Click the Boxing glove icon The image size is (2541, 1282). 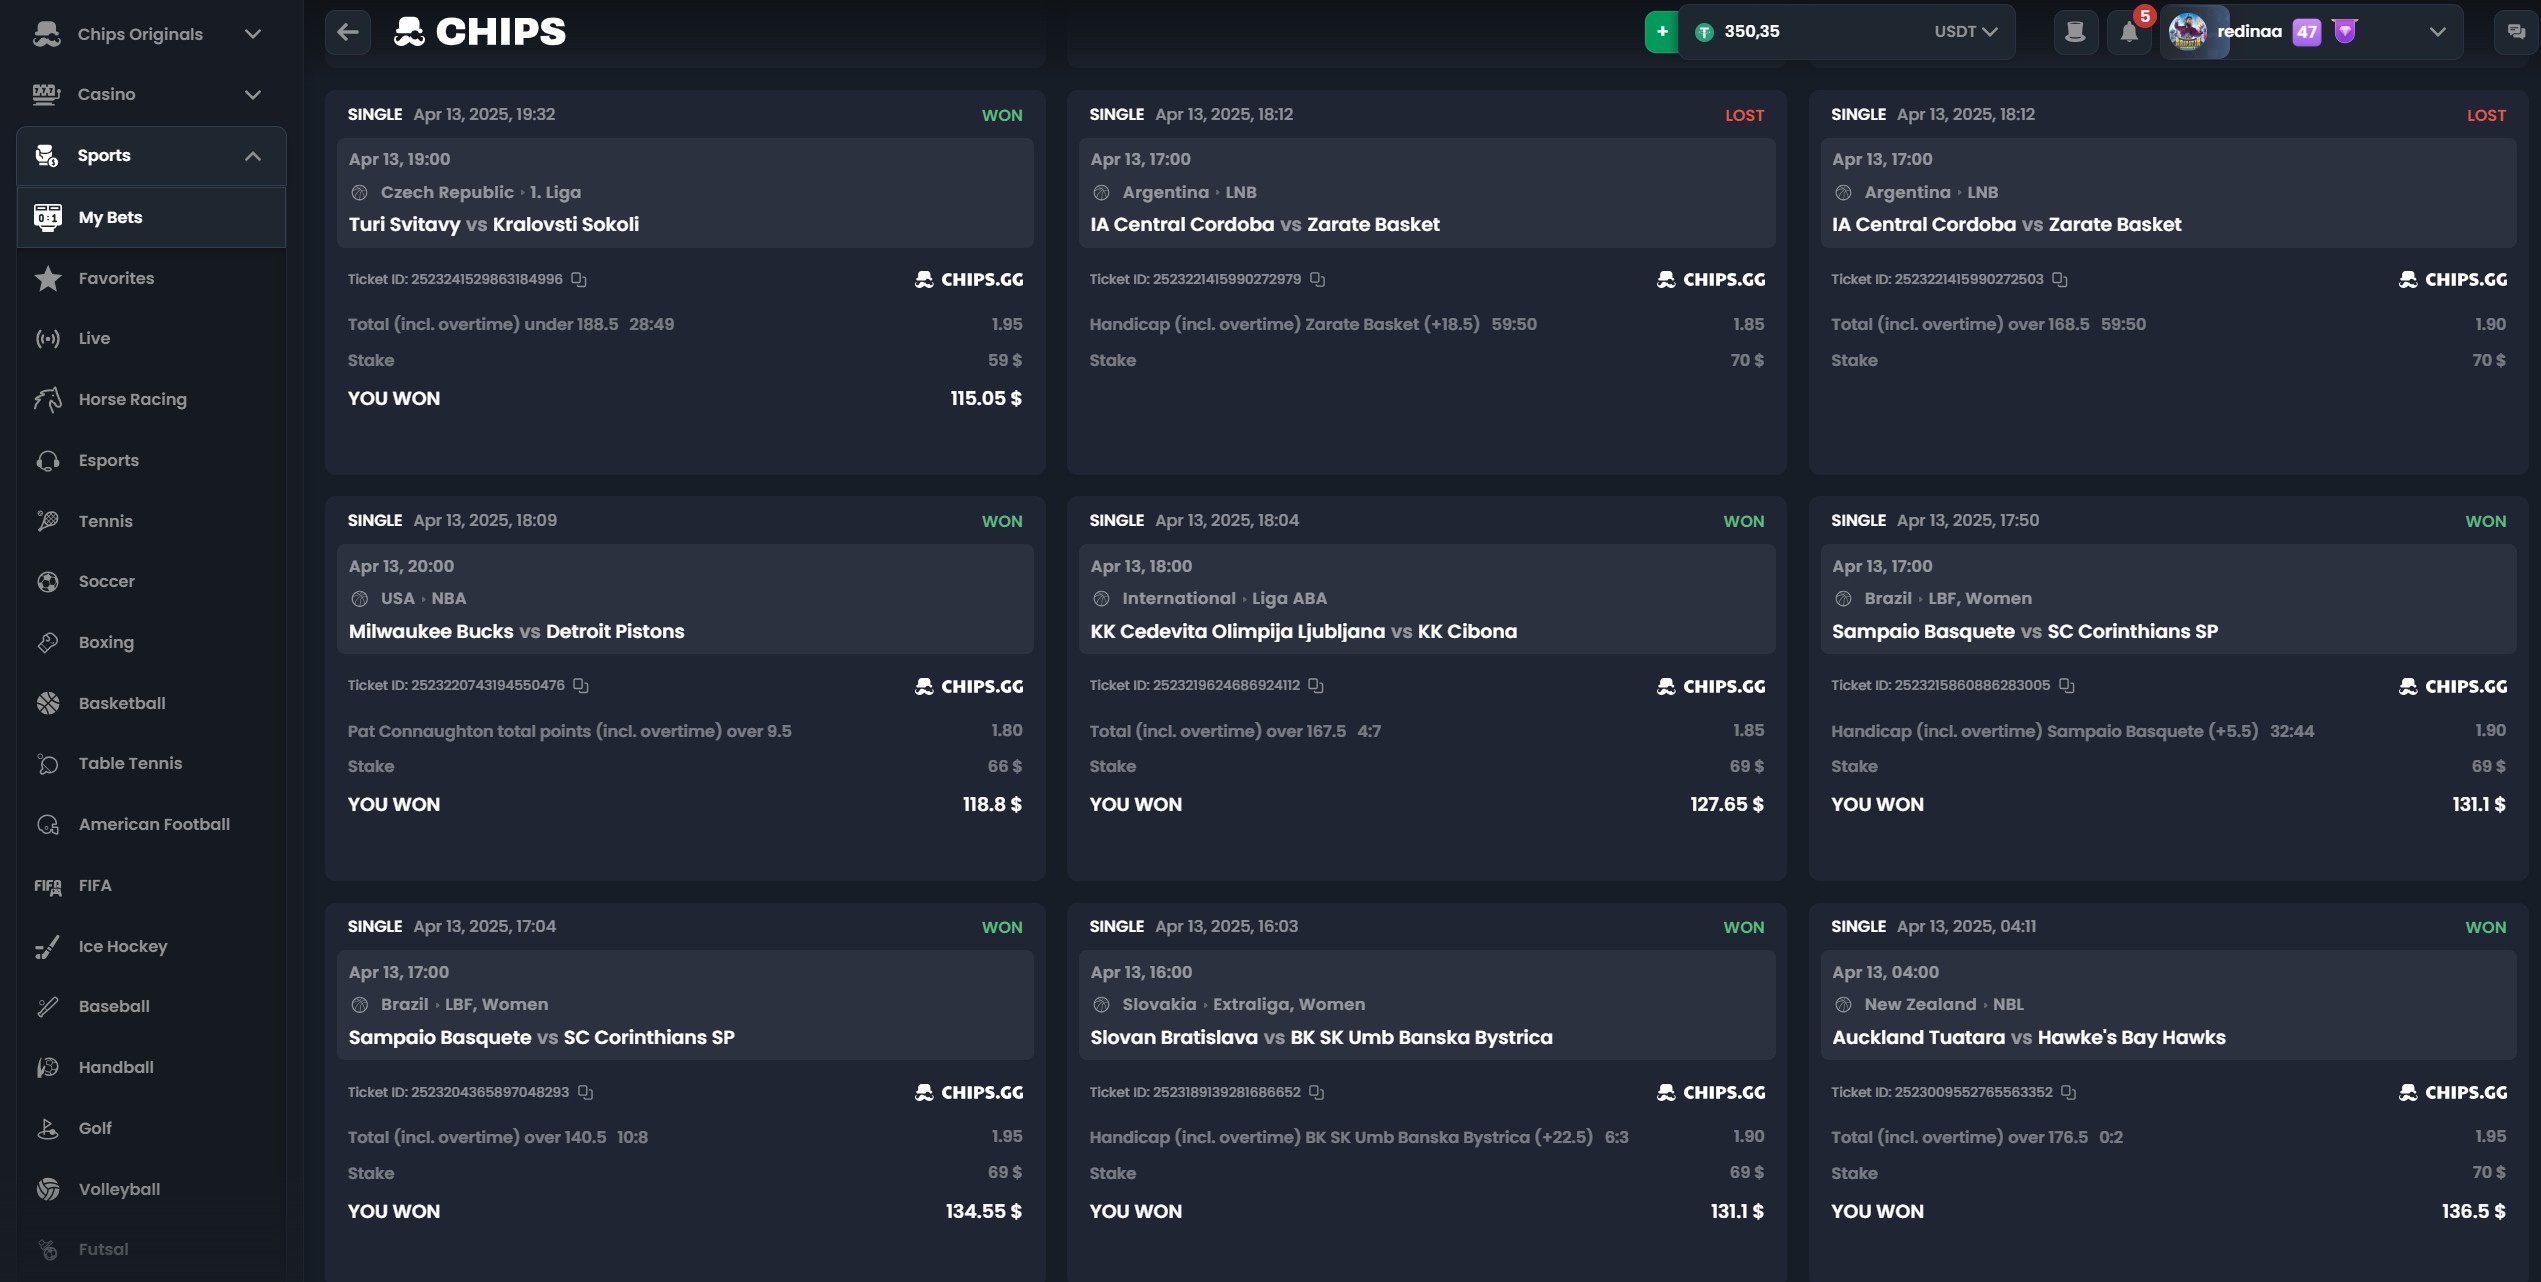[x=48, y=642]
